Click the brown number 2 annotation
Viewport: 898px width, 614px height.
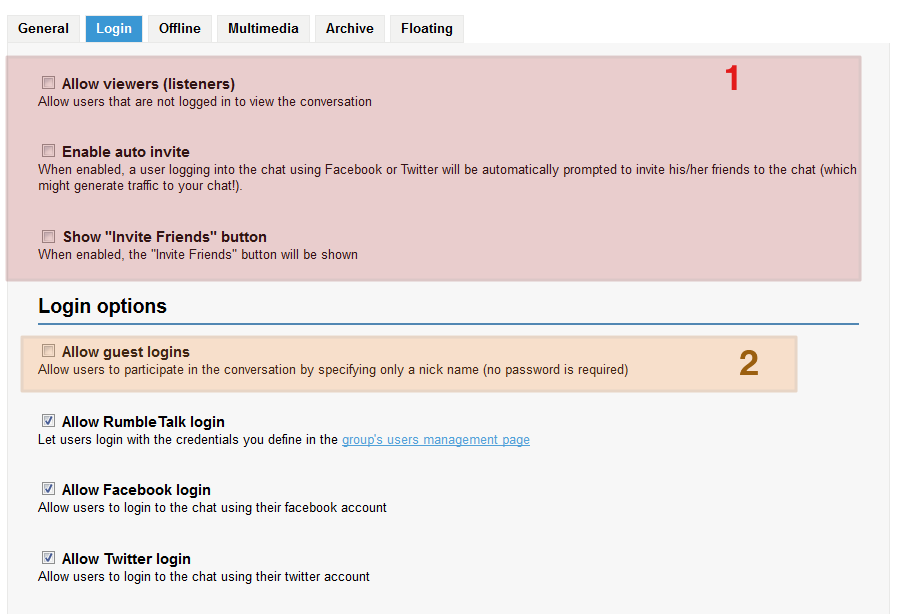pos(748,364)
